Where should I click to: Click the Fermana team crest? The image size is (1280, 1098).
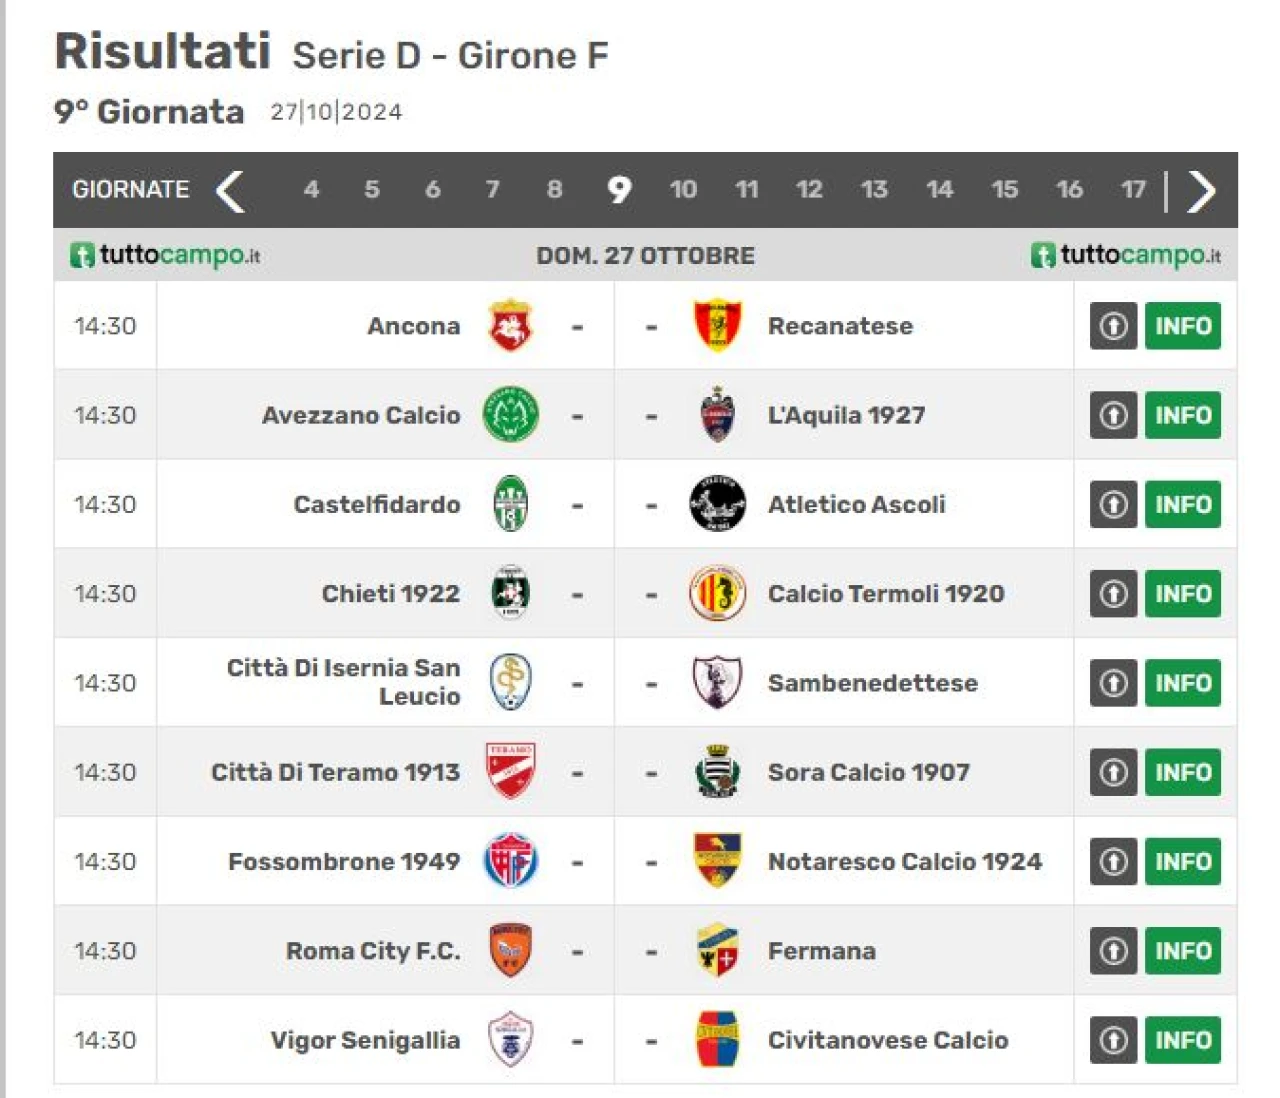(717, 950)
